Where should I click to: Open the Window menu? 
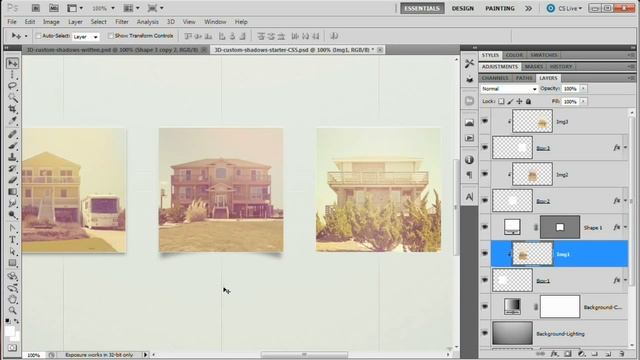click(215, 22)
